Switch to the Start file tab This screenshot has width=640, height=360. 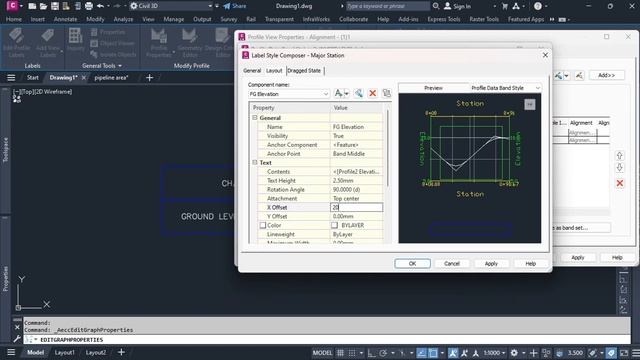(x=33, y=78)
